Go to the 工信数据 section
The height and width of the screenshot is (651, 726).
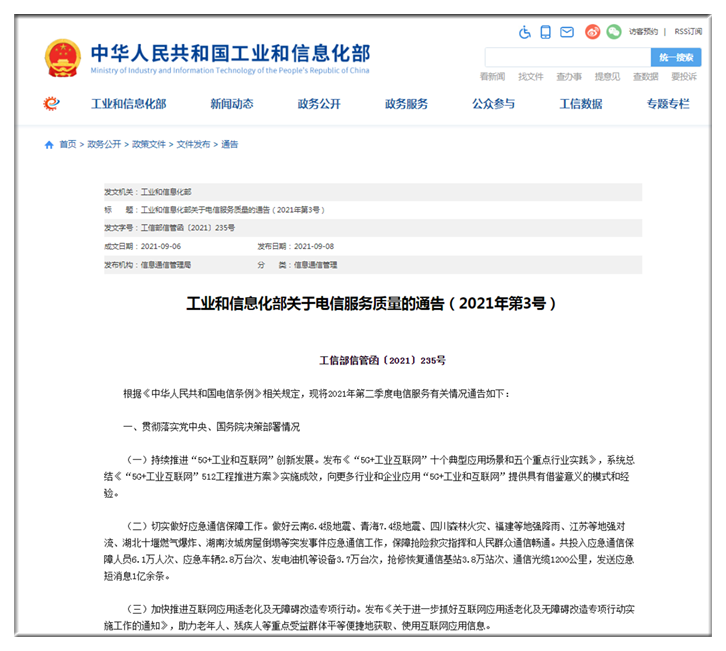580,104
